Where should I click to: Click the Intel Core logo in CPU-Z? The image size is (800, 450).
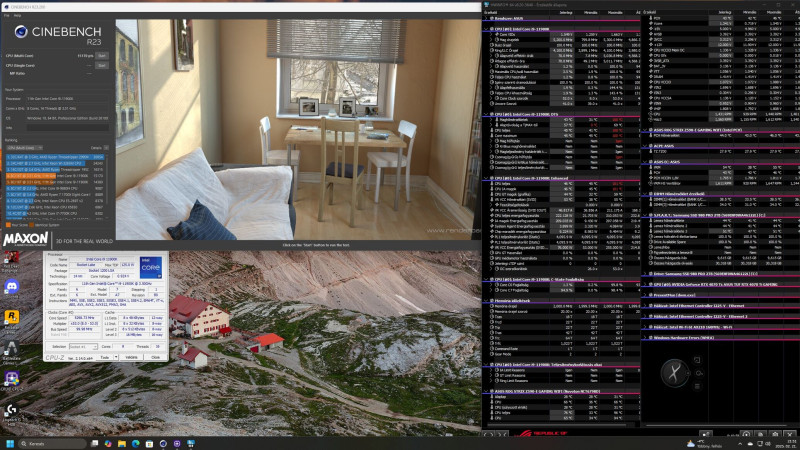click(x=151, y=268)
